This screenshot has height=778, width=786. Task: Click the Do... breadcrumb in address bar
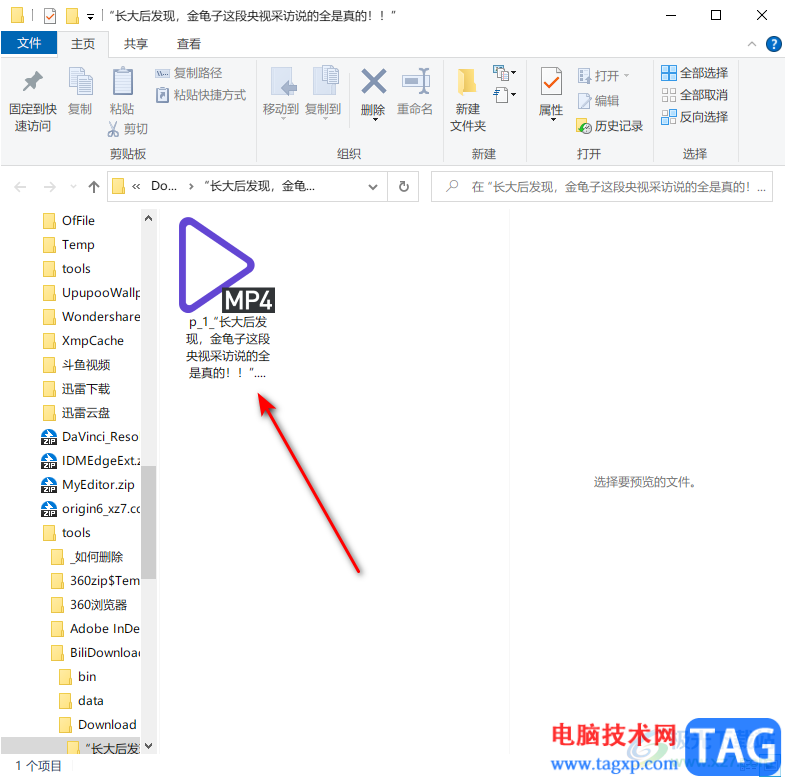pos(164,186)
